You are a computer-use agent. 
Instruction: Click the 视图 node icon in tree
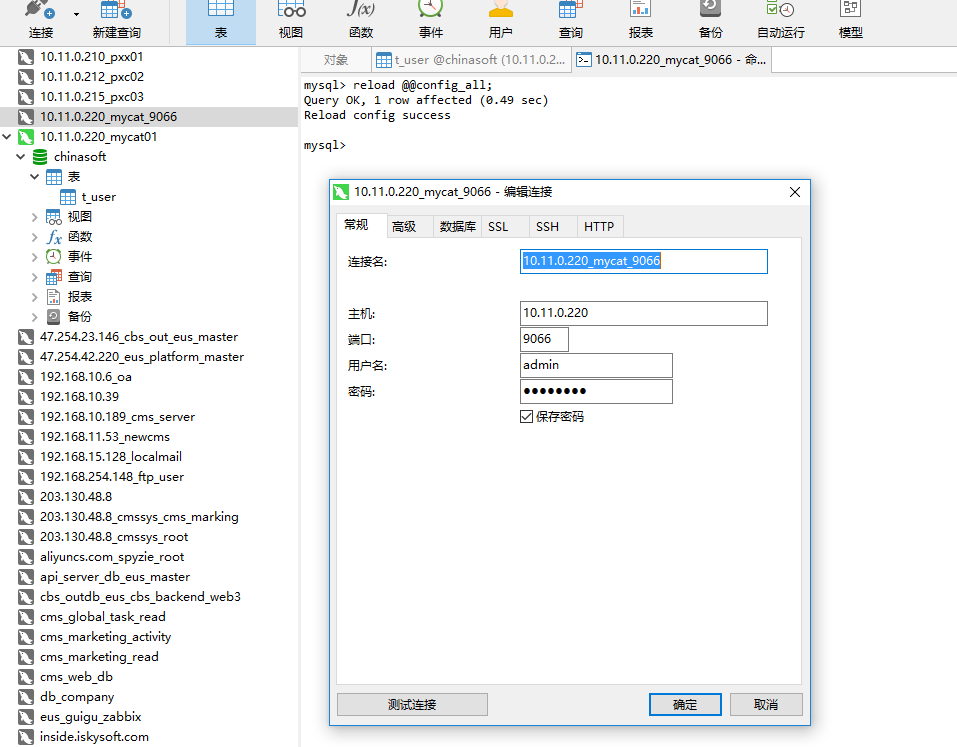pos(54,217)
